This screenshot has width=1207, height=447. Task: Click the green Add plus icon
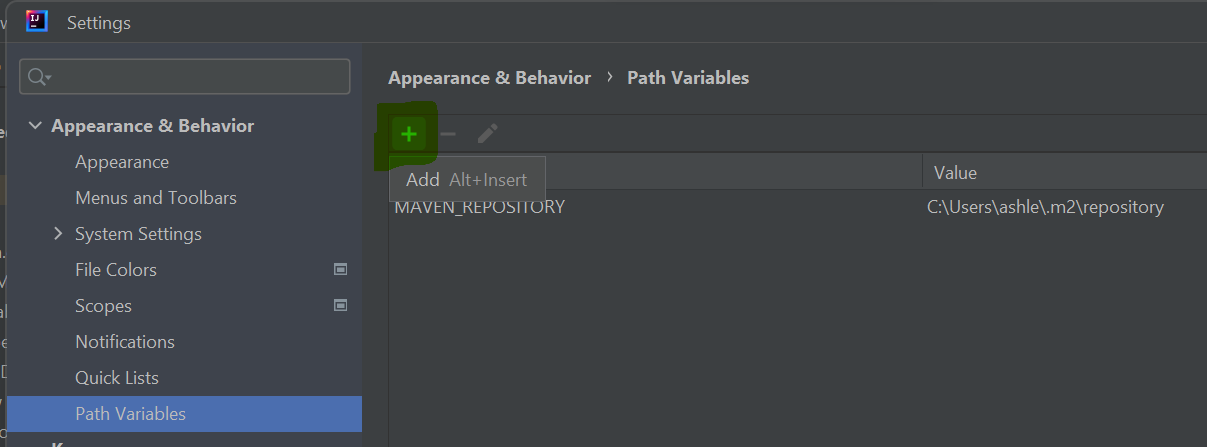pyautogui.click(x=408, y=134)
